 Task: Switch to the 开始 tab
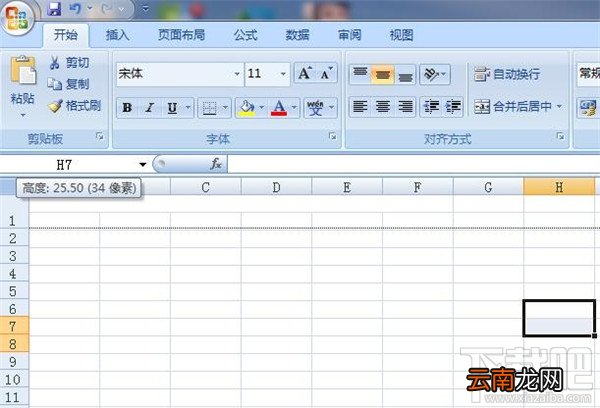tap(66, 35)
